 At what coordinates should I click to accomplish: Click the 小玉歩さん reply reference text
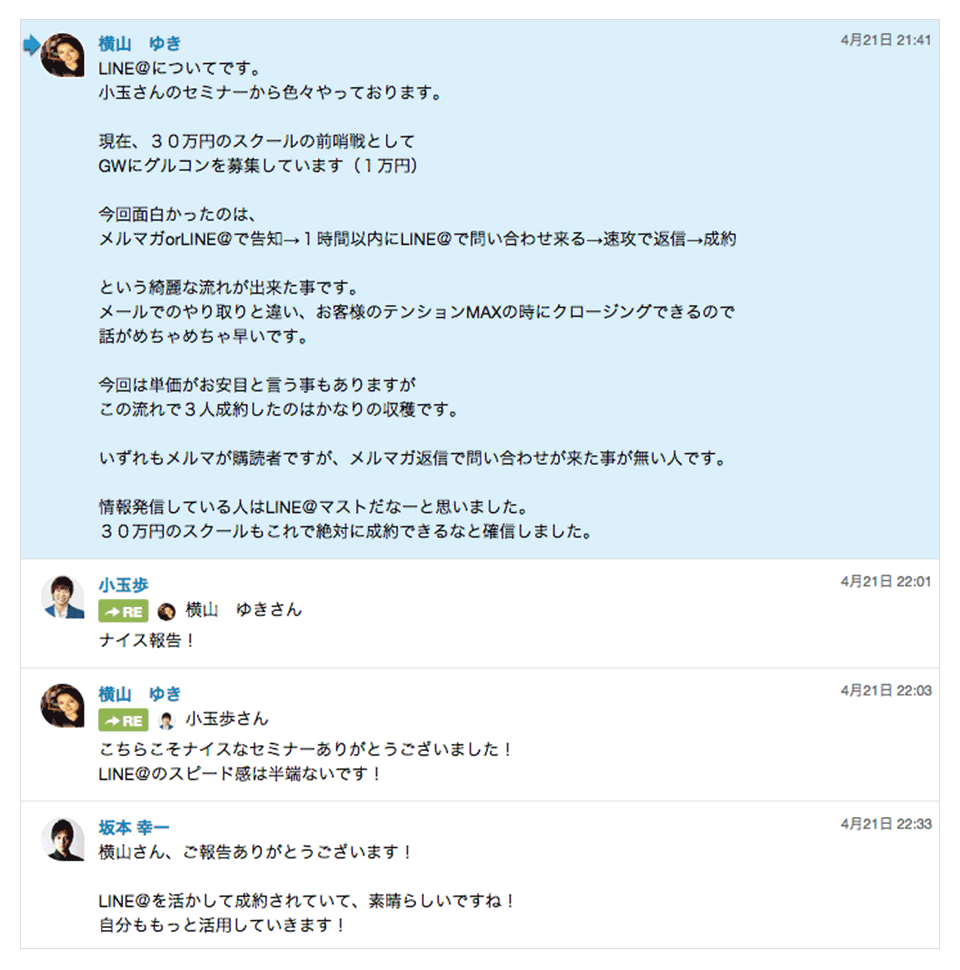tap(227, 719)
